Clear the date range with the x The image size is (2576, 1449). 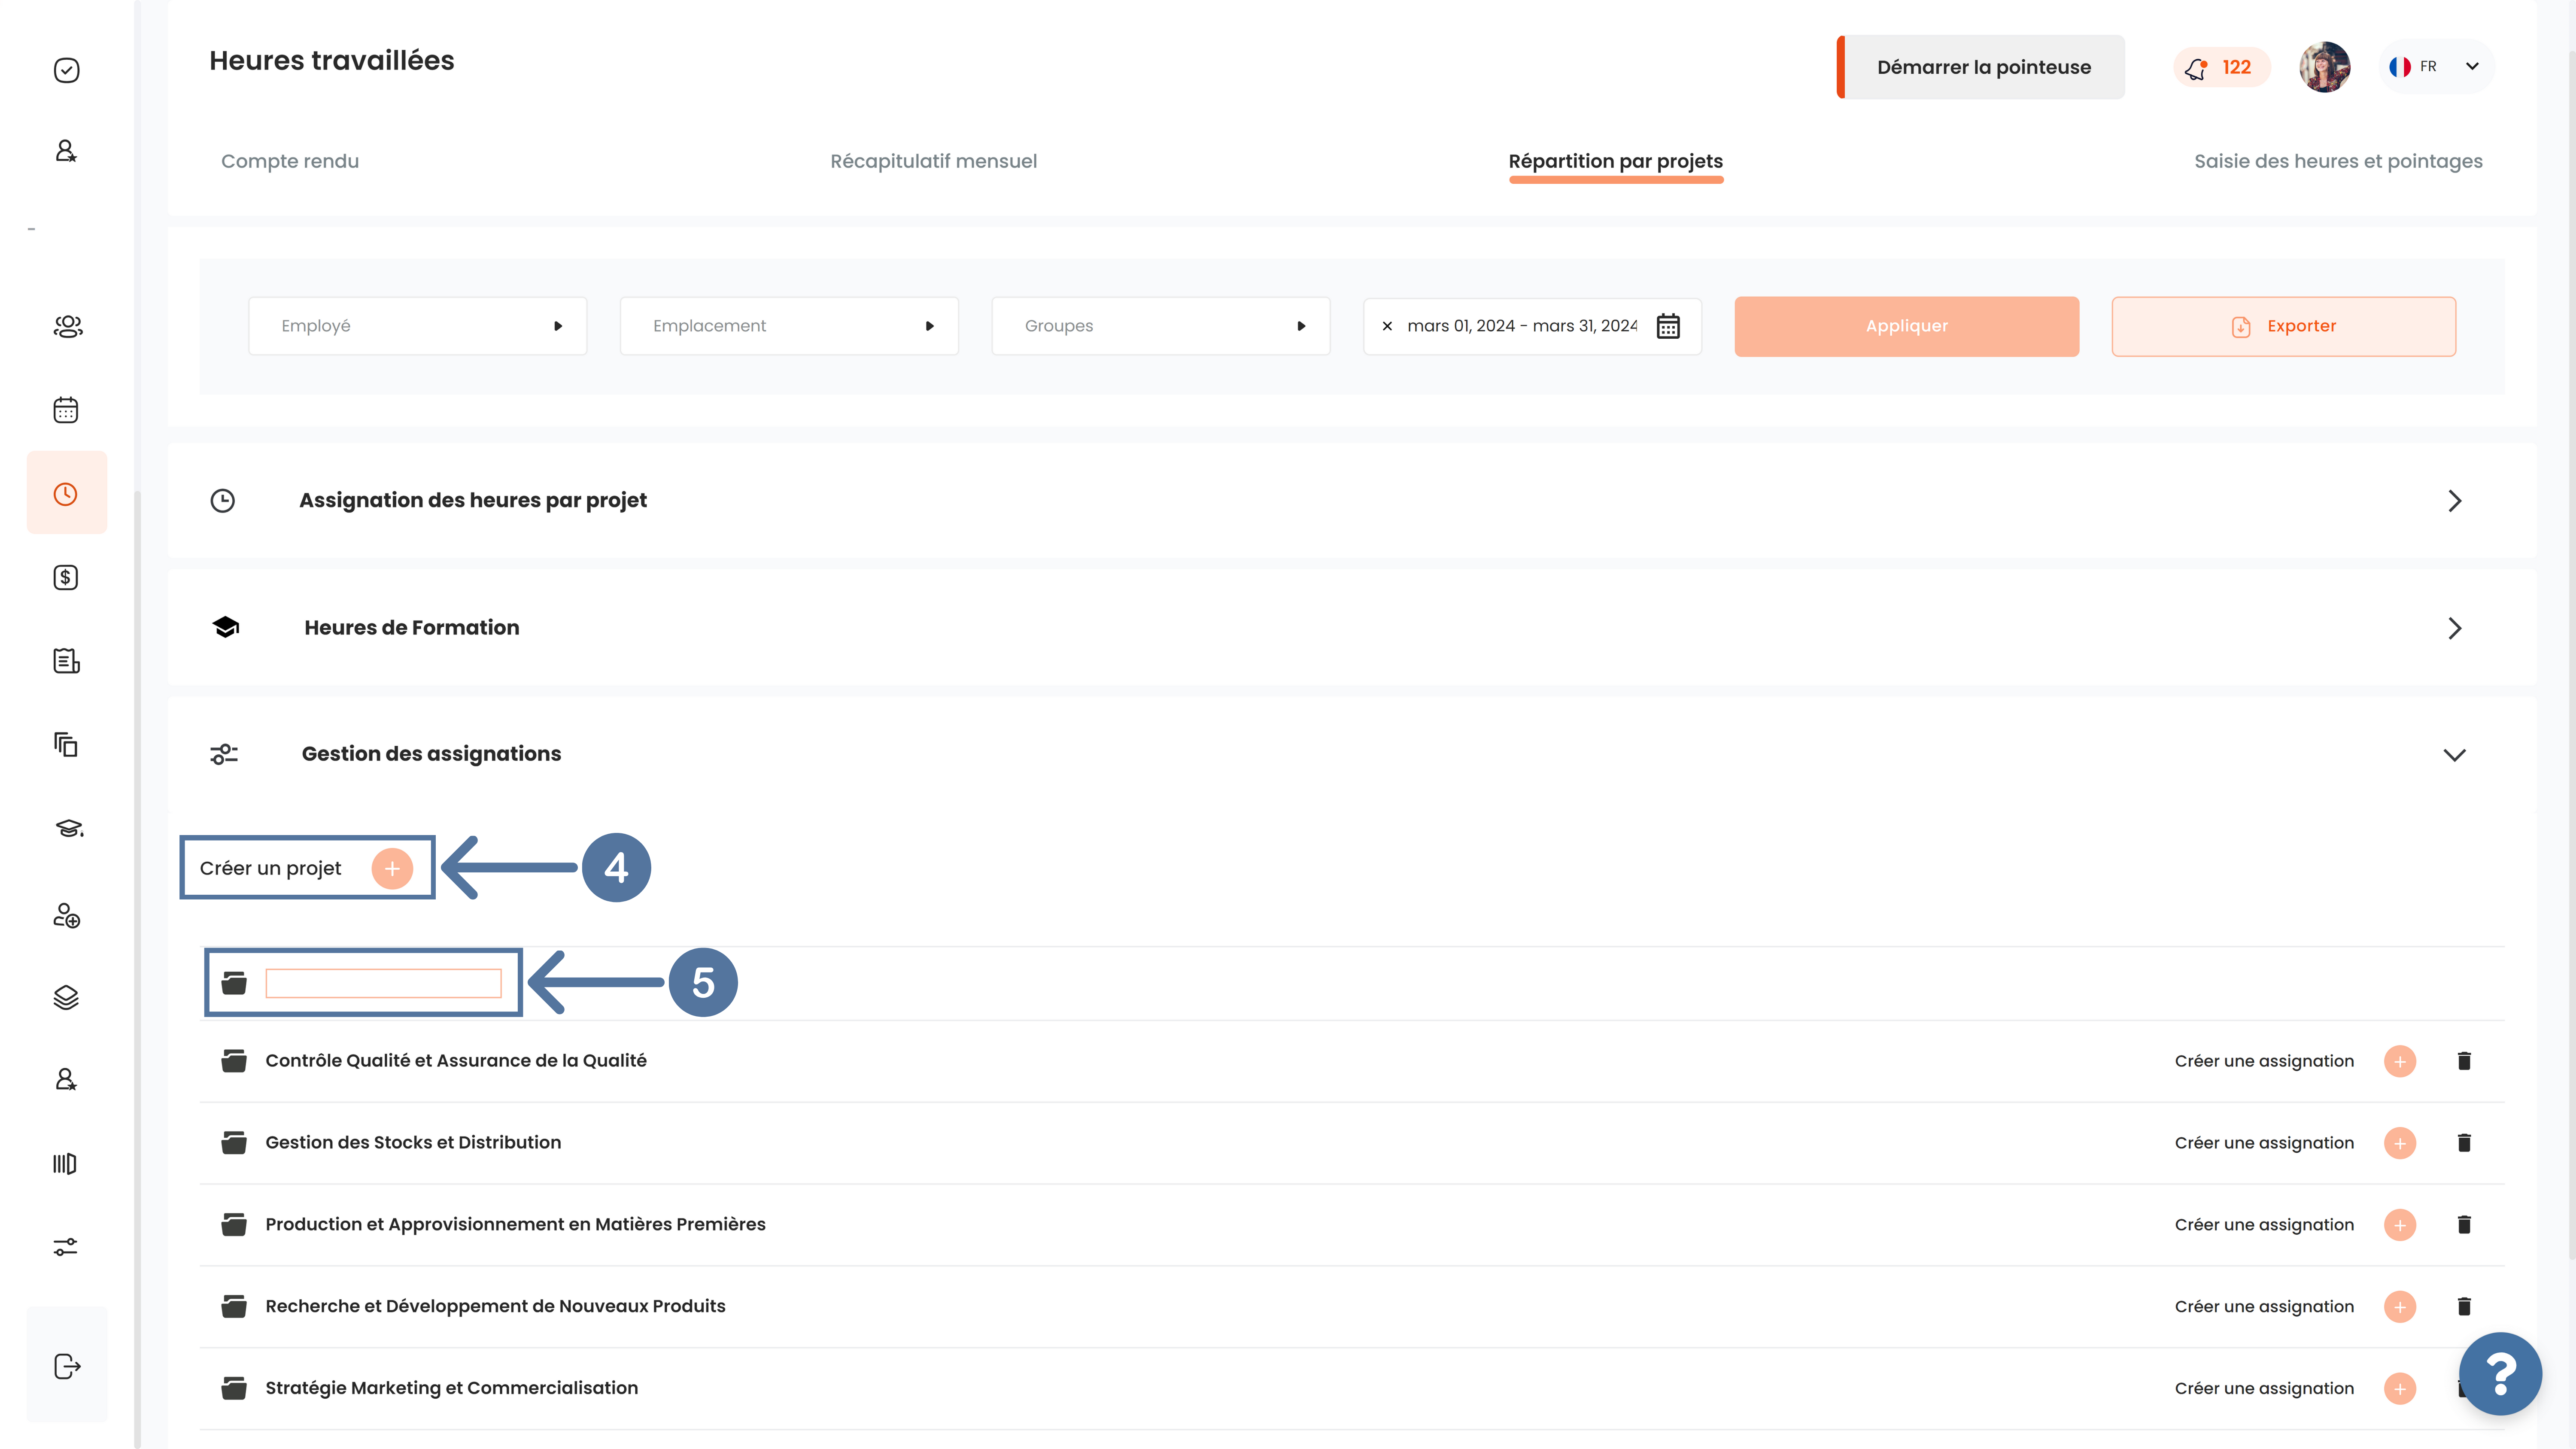(x=1387, y=326)
